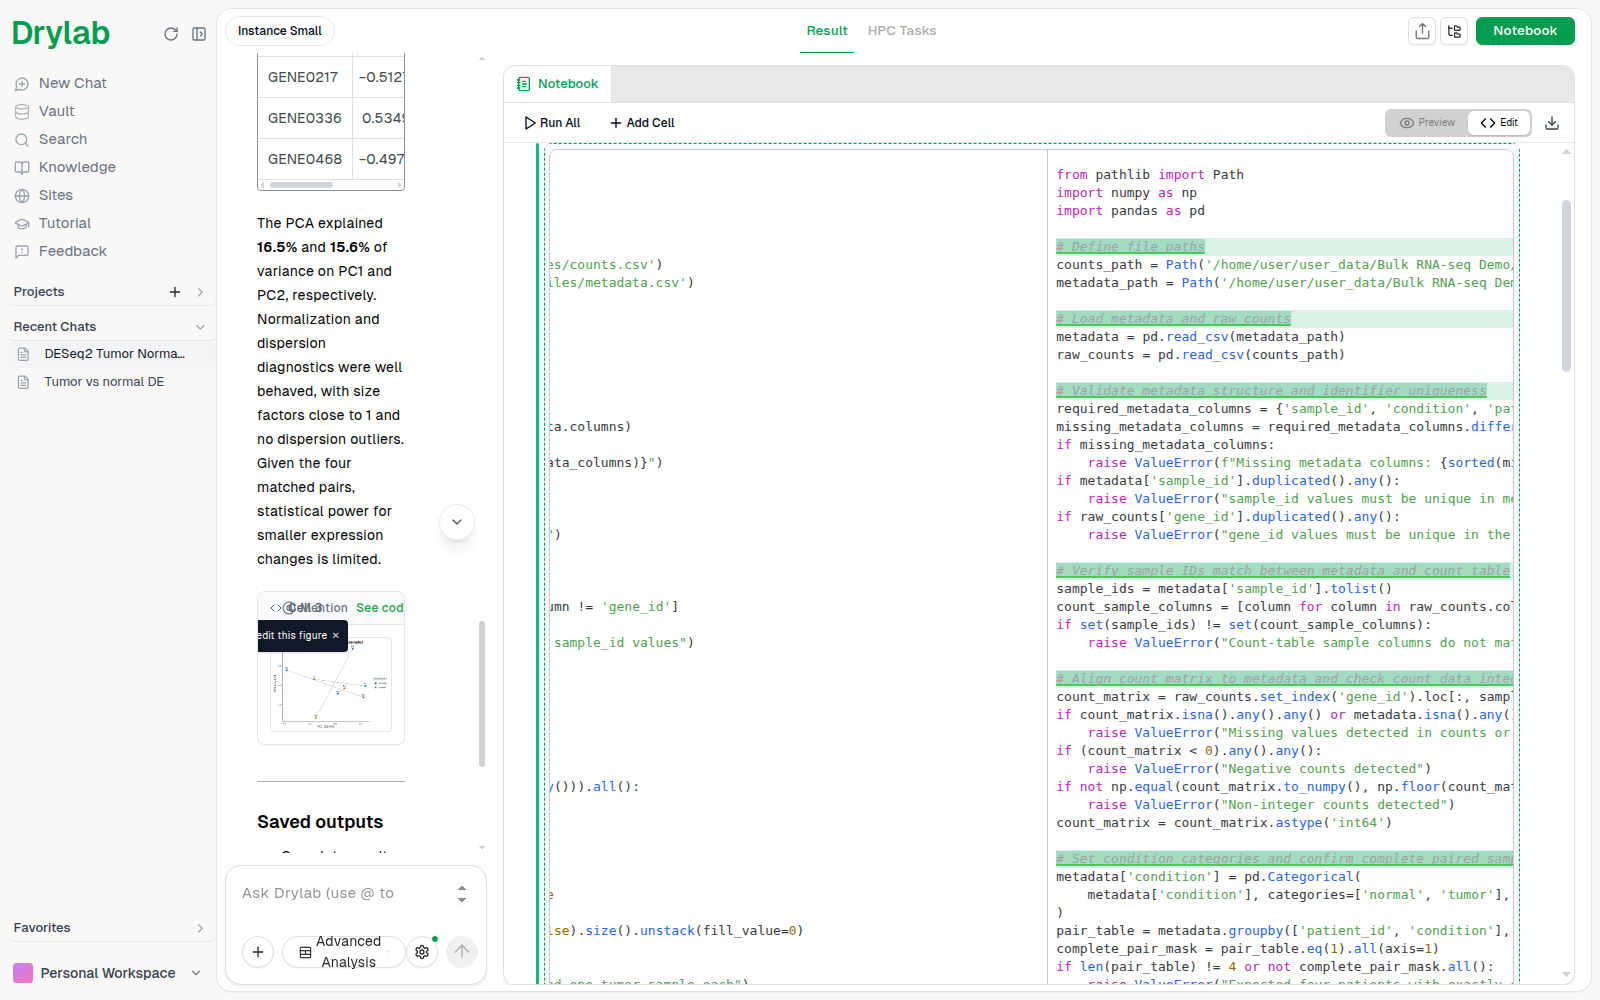The image size is (1600, 1000).
Task: Click the gene table horizontal scrollbar
Action: click(301, 185)
